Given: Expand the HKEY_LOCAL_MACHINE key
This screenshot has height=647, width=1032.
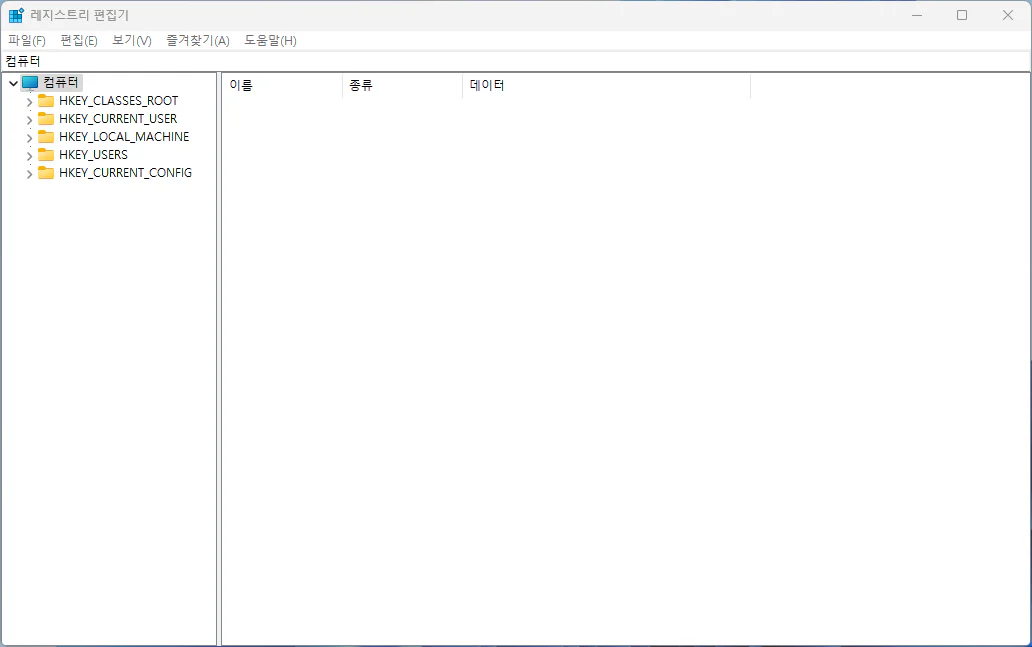Looking at the screenshot, I should coord(29,138).
